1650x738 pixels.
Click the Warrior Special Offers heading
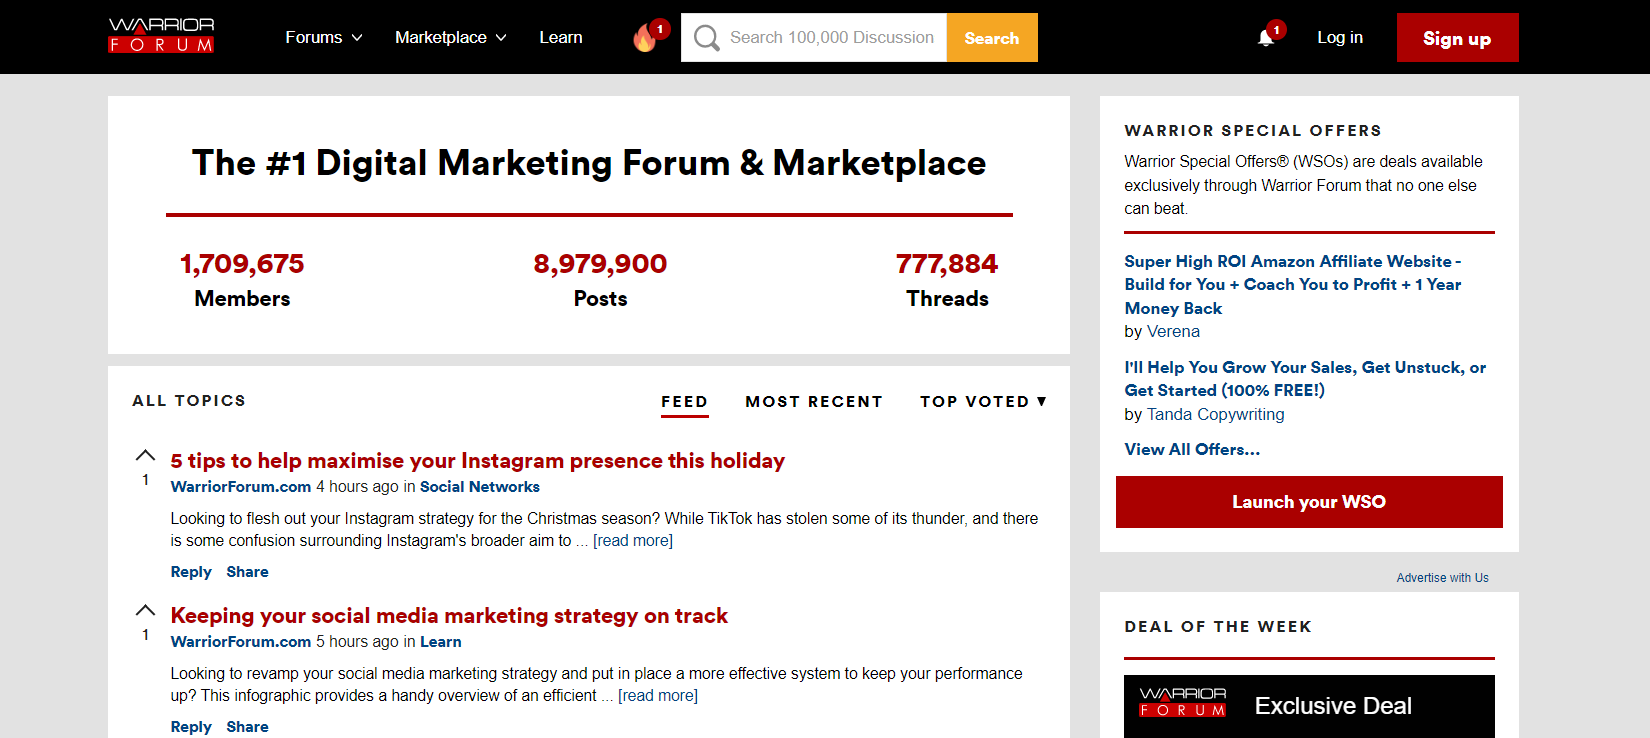tap(1253, 130)
